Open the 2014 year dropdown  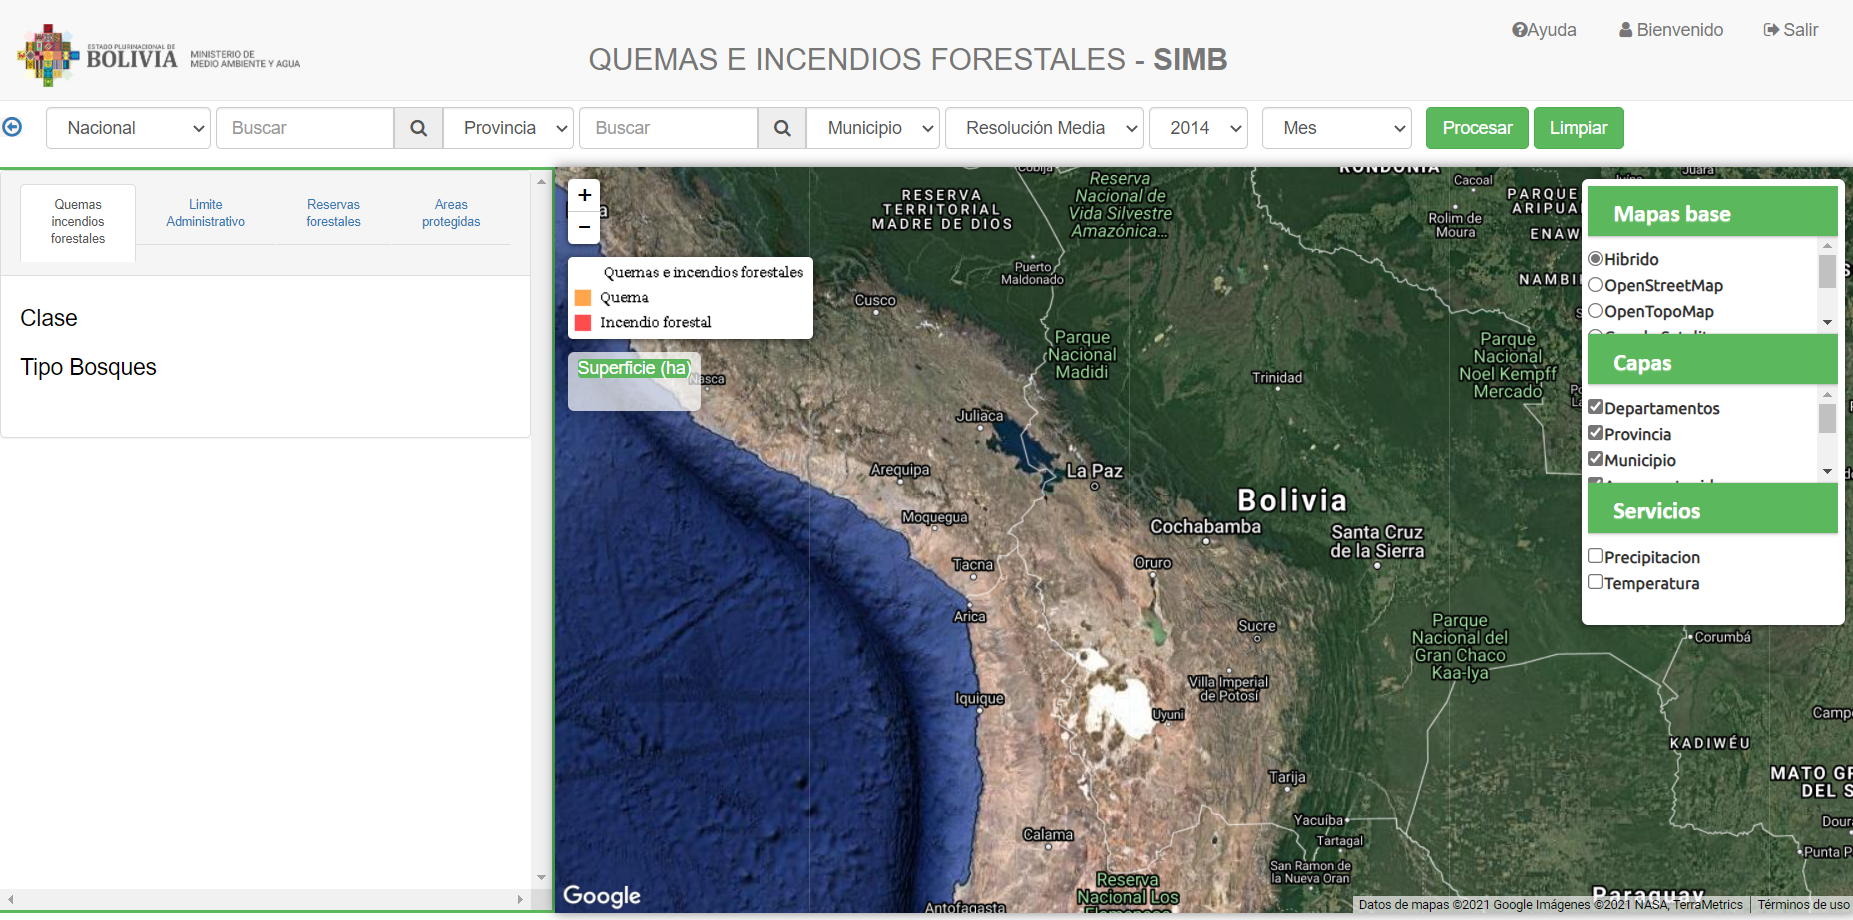tap(1199, 128)
